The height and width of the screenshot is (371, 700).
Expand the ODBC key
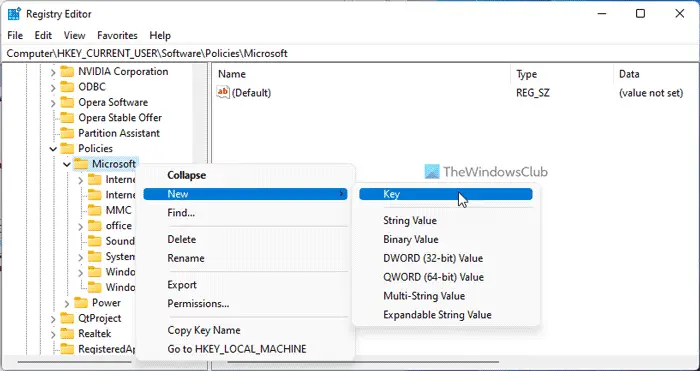click(53, 88)
